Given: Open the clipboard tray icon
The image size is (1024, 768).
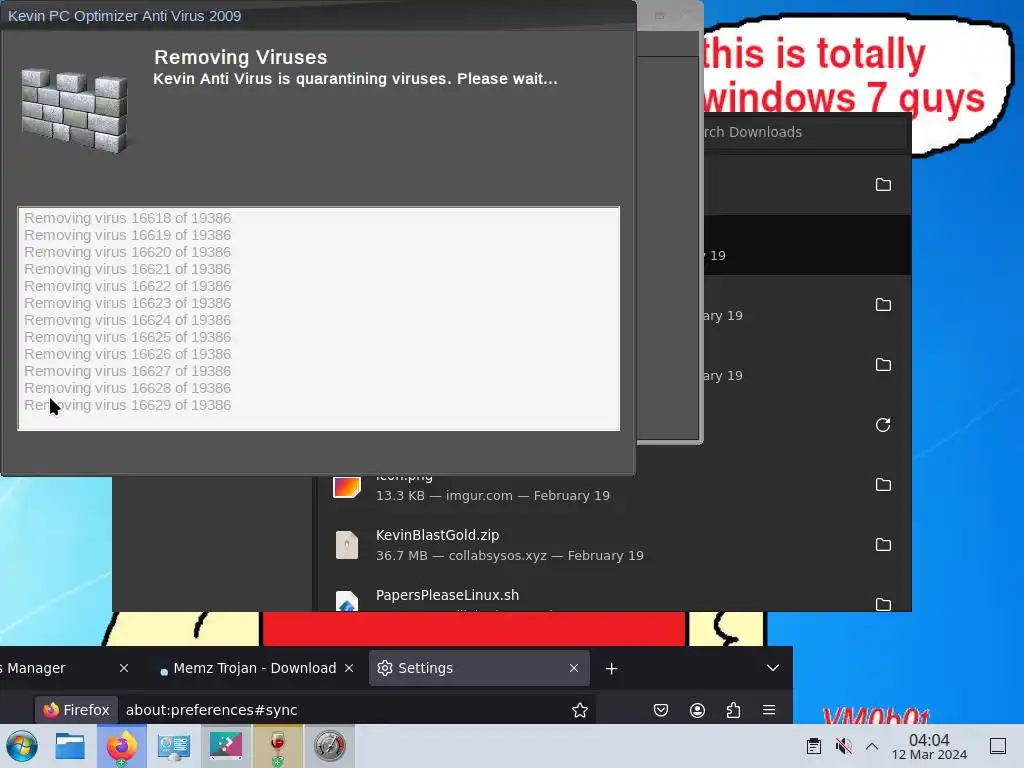Looking at the screenshot, I should (x=814, y=746).
